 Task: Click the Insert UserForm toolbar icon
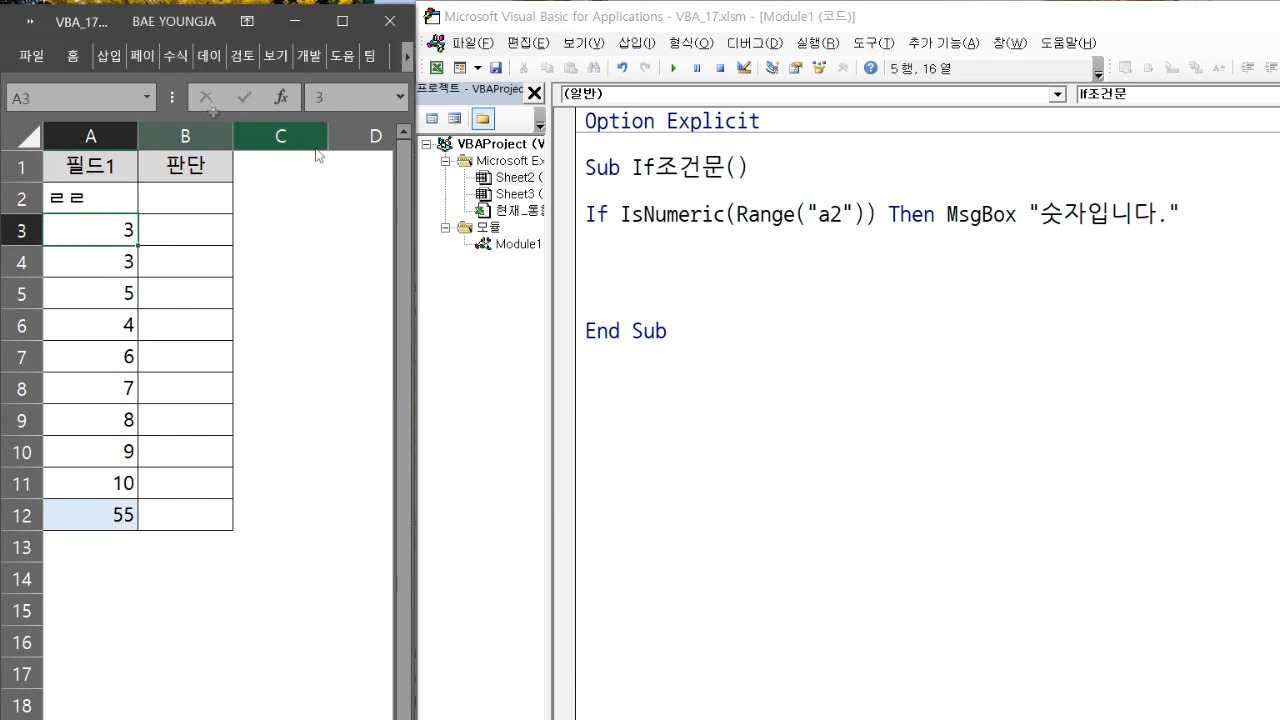click(460, 68)
